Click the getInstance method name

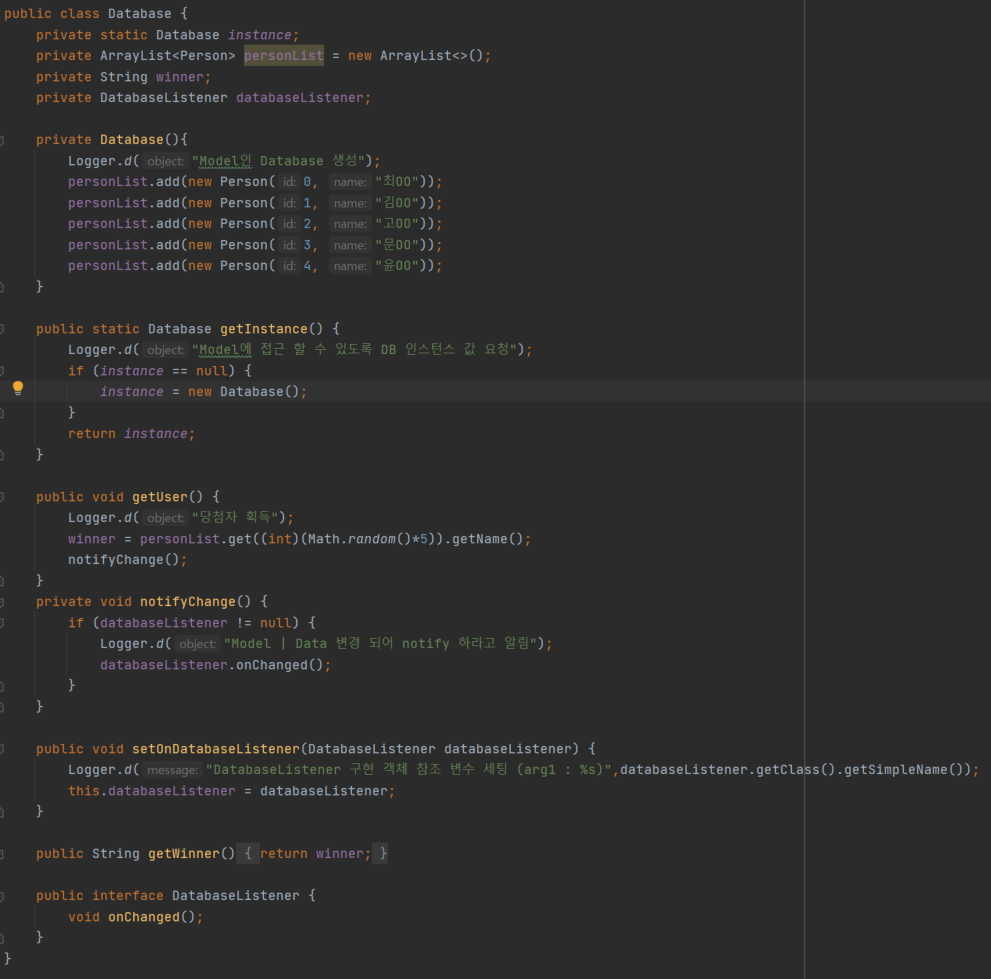(x=264, y=329)
